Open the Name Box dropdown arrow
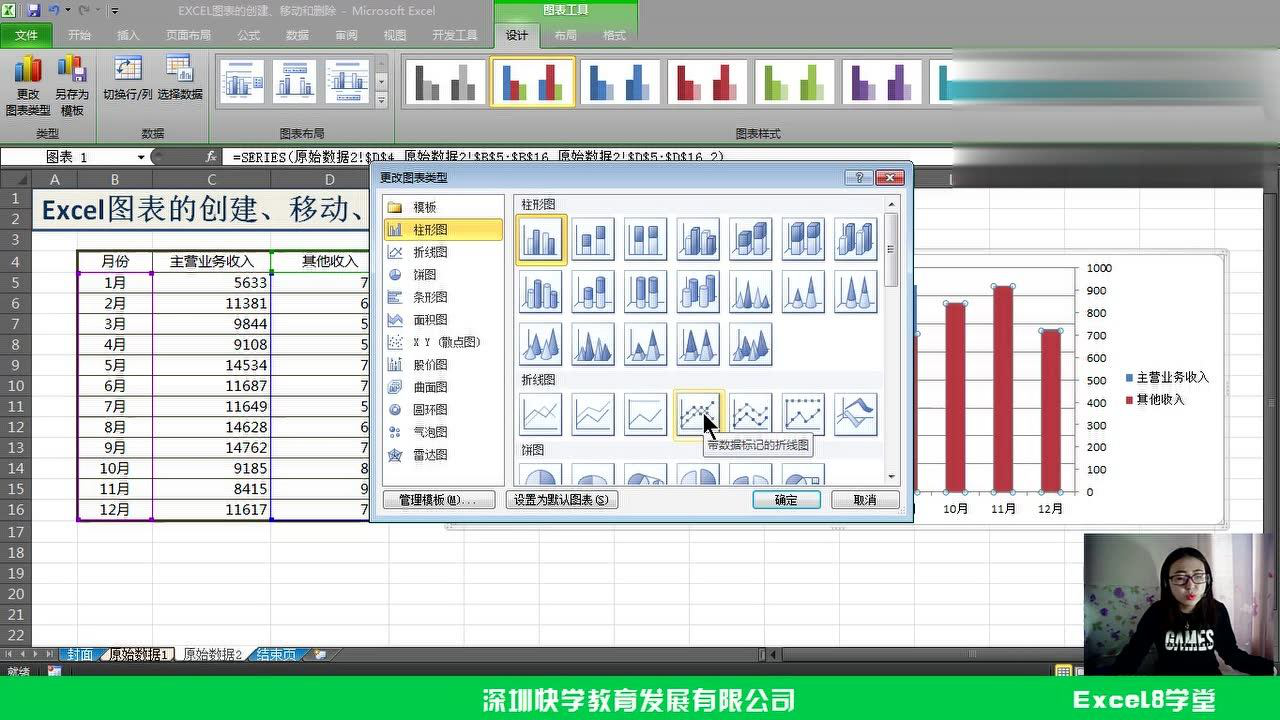1280x720 pixels. point(141,157)
